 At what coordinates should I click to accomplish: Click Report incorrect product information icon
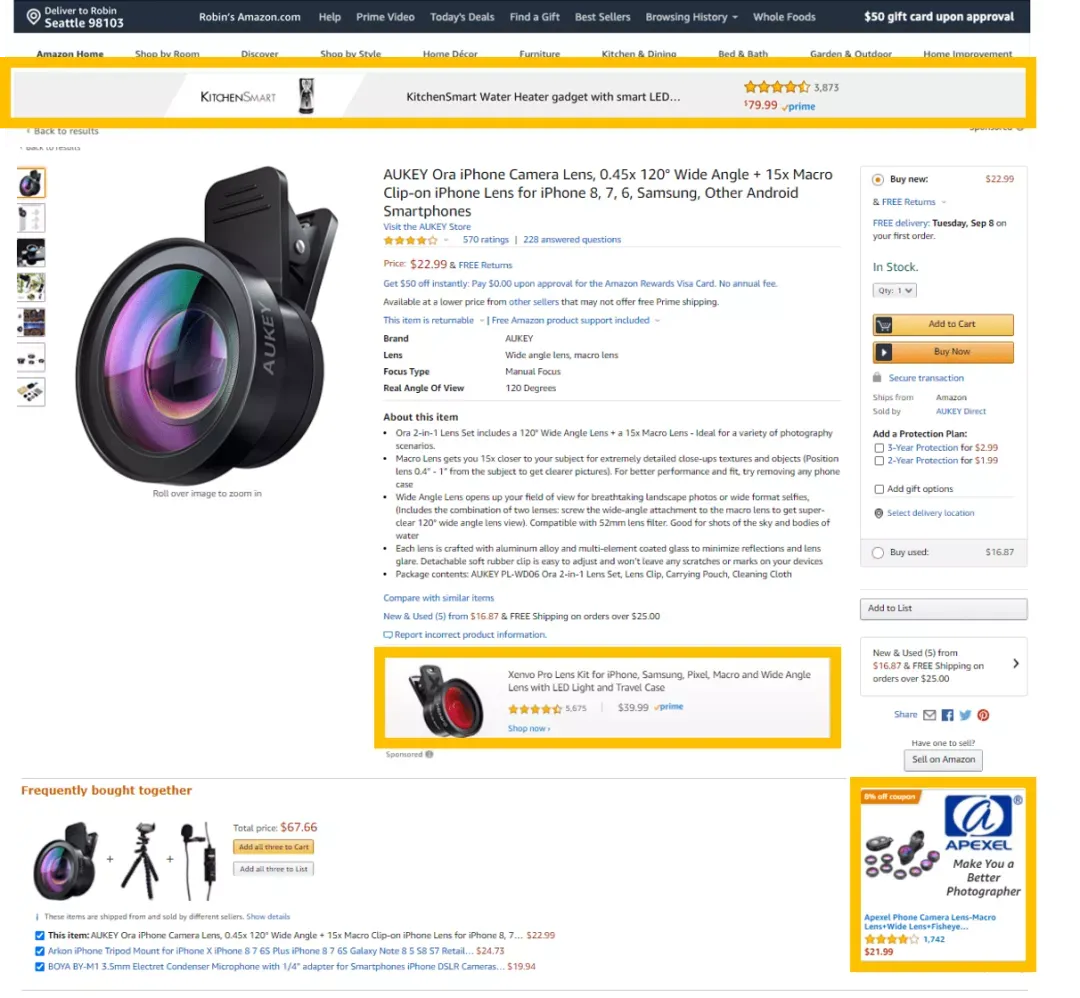388,635
